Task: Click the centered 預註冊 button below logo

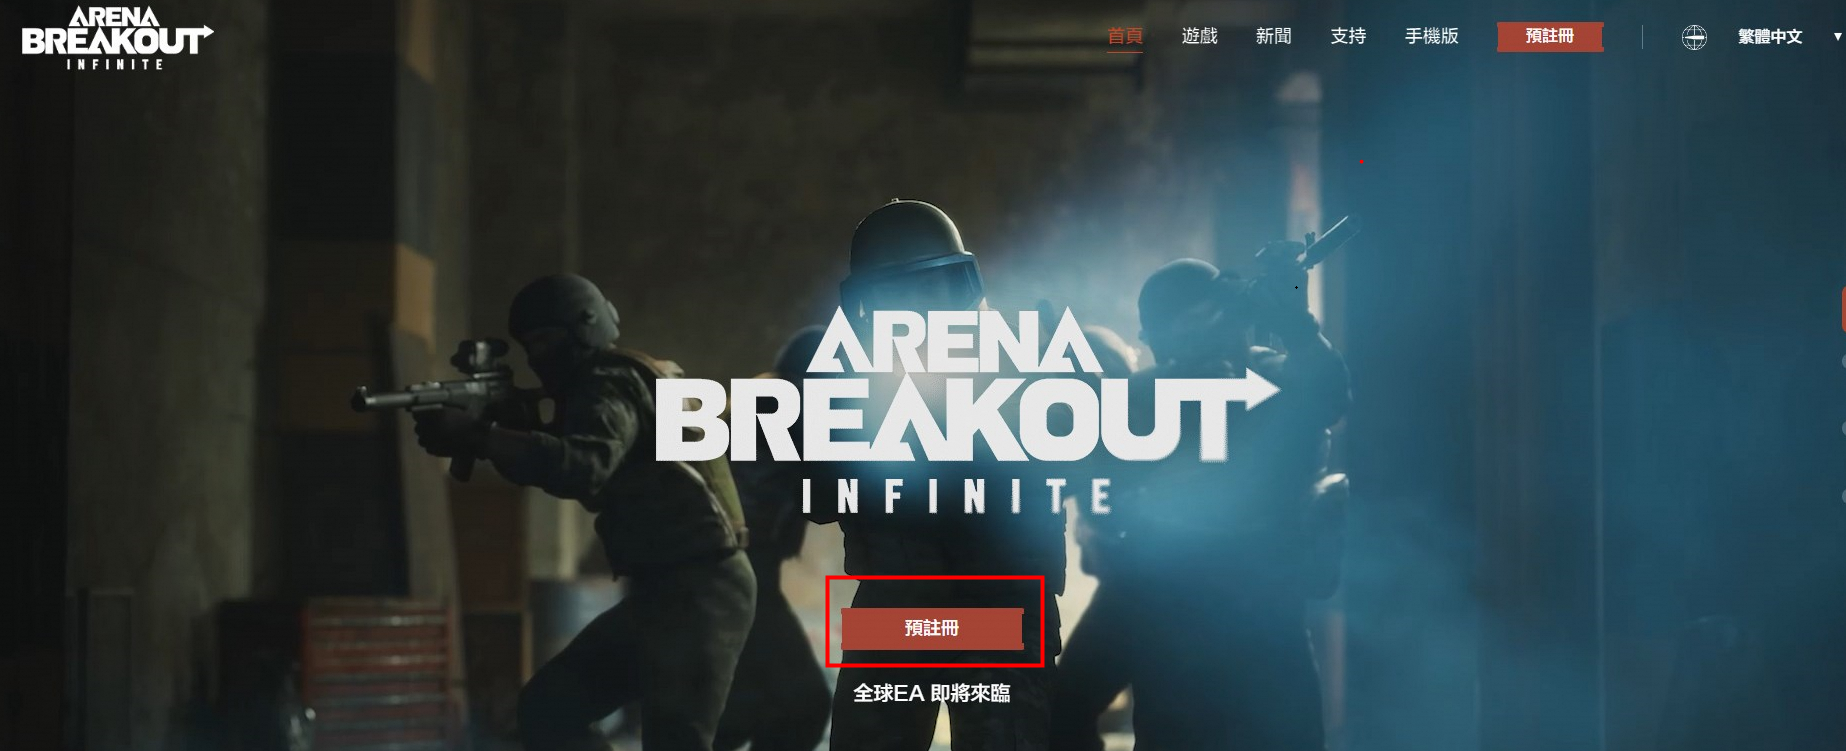Action: tap(932, 628)
